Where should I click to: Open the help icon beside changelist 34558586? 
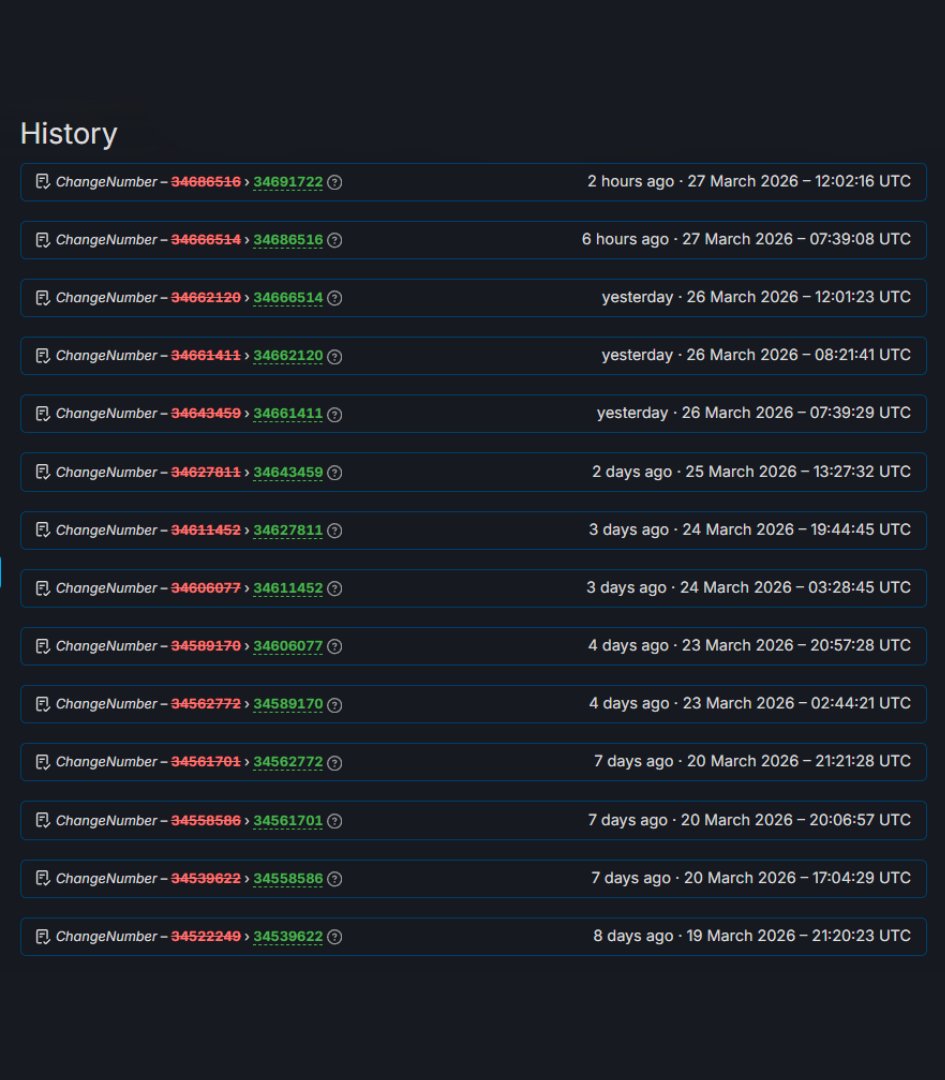(335, 879)
